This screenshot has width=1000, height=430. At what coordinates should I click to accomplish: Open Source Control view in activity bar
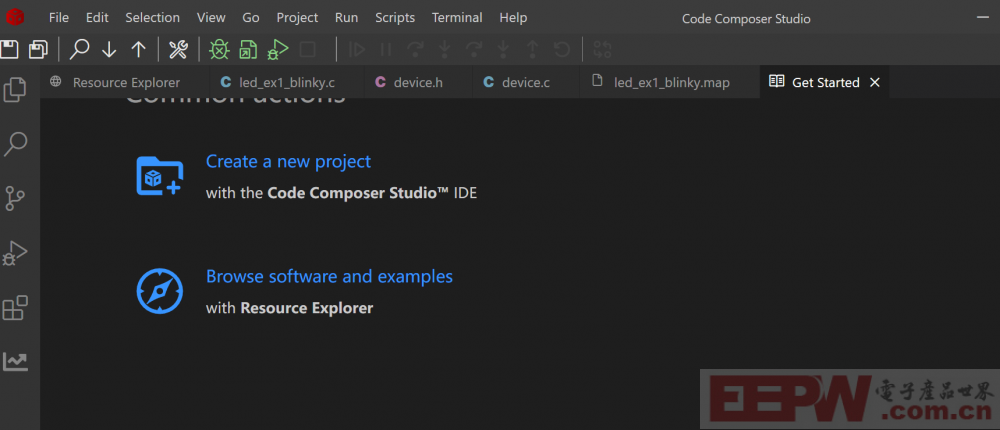(x=15, y=198)
